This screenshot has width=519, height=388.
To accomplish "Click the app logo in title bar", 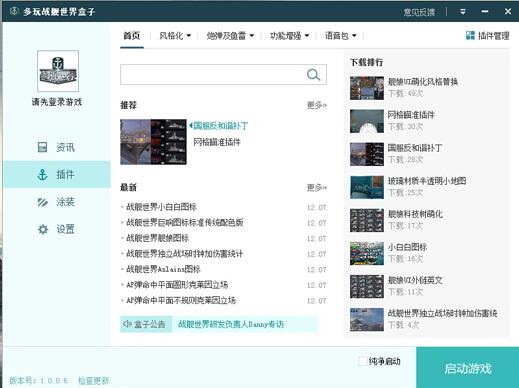I will click(14, 12).
